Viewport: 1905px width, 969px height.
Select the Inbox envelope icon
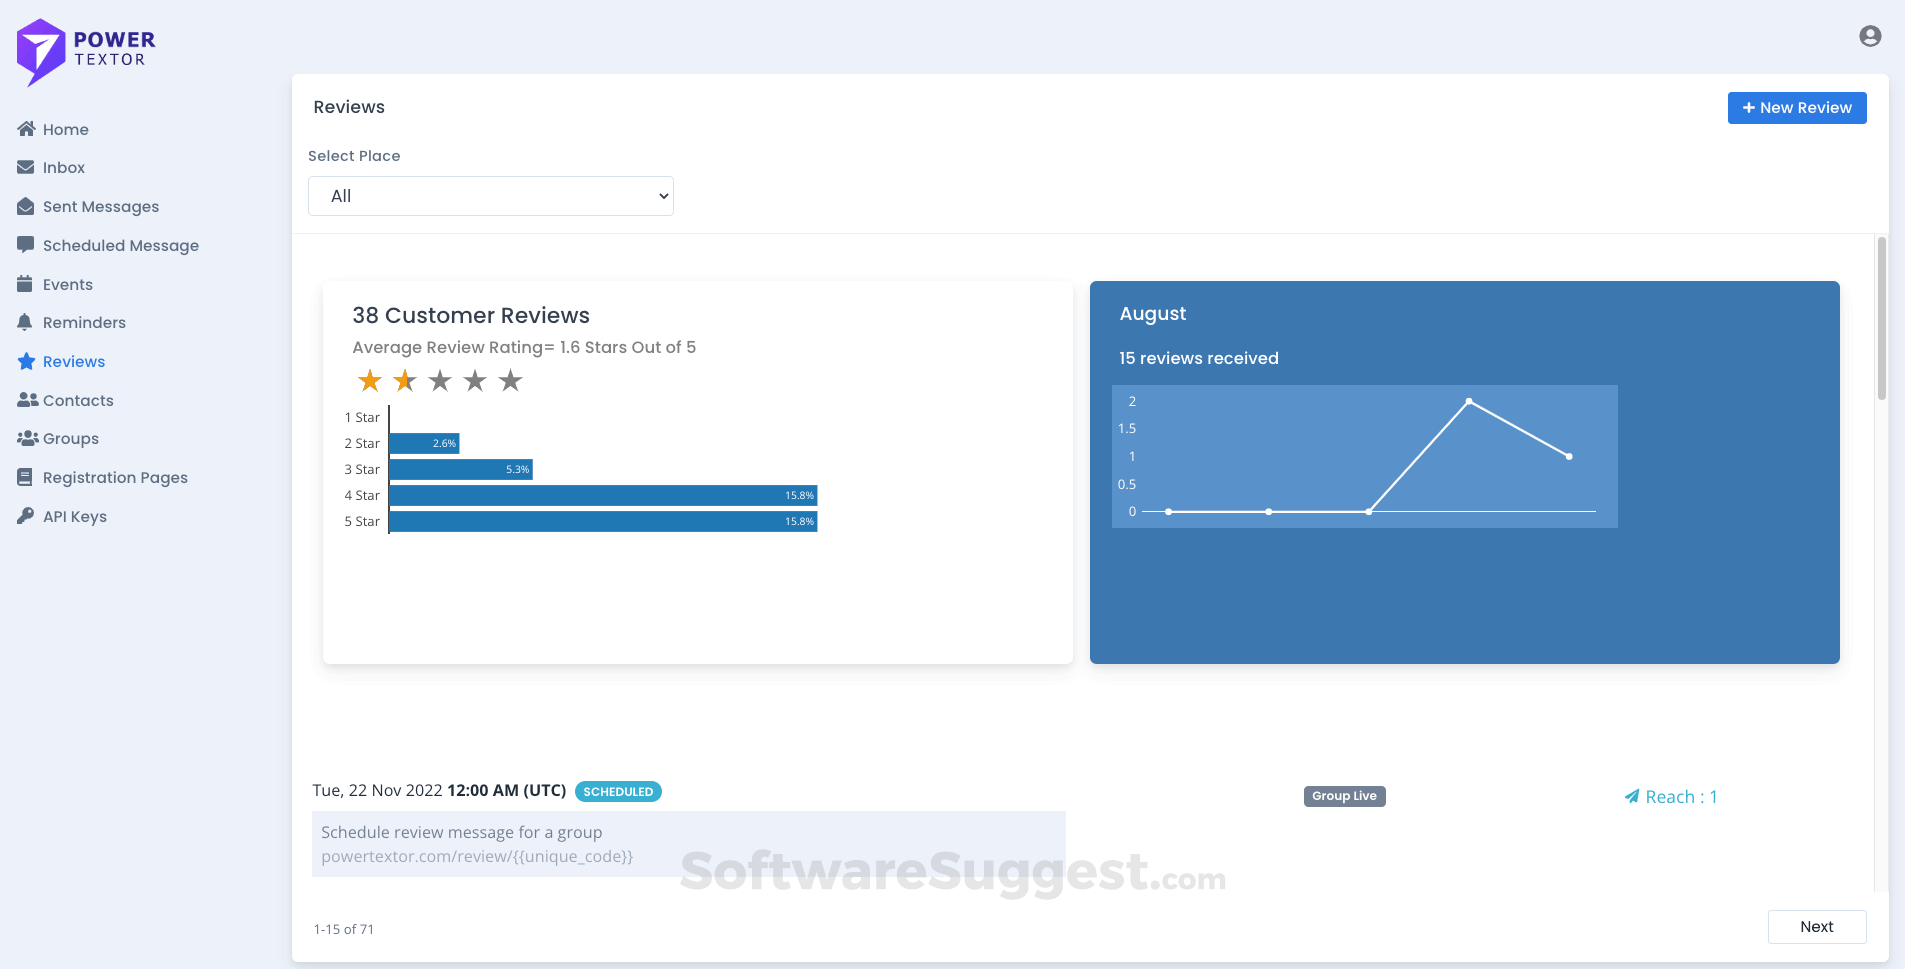tap(25, 167)
